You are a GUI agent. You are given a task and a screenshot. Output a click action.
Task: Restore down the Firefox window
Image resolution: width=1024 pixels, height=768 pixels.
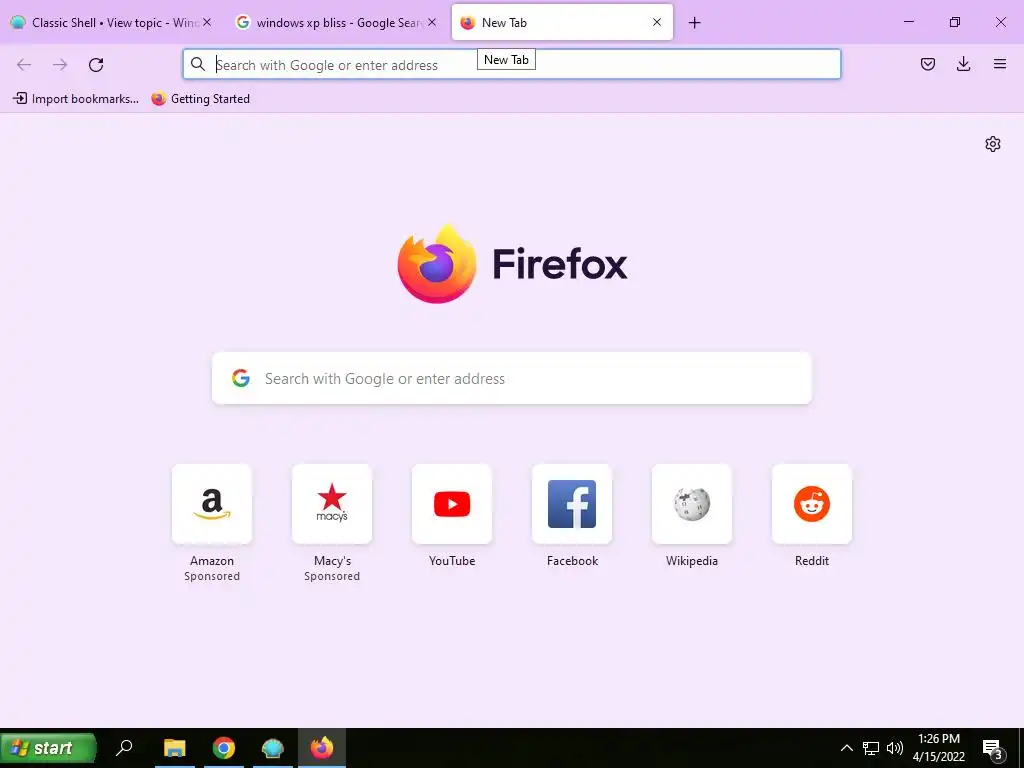click(955, 22)
